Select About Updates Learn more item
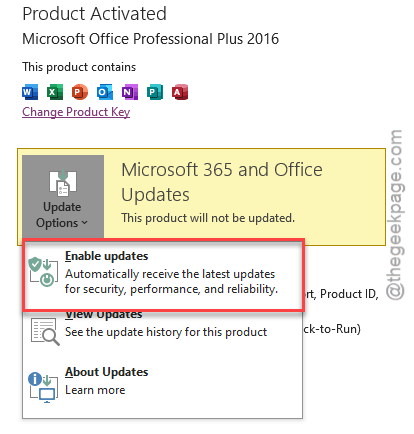 pyautogui.click(x=163, y=382)
